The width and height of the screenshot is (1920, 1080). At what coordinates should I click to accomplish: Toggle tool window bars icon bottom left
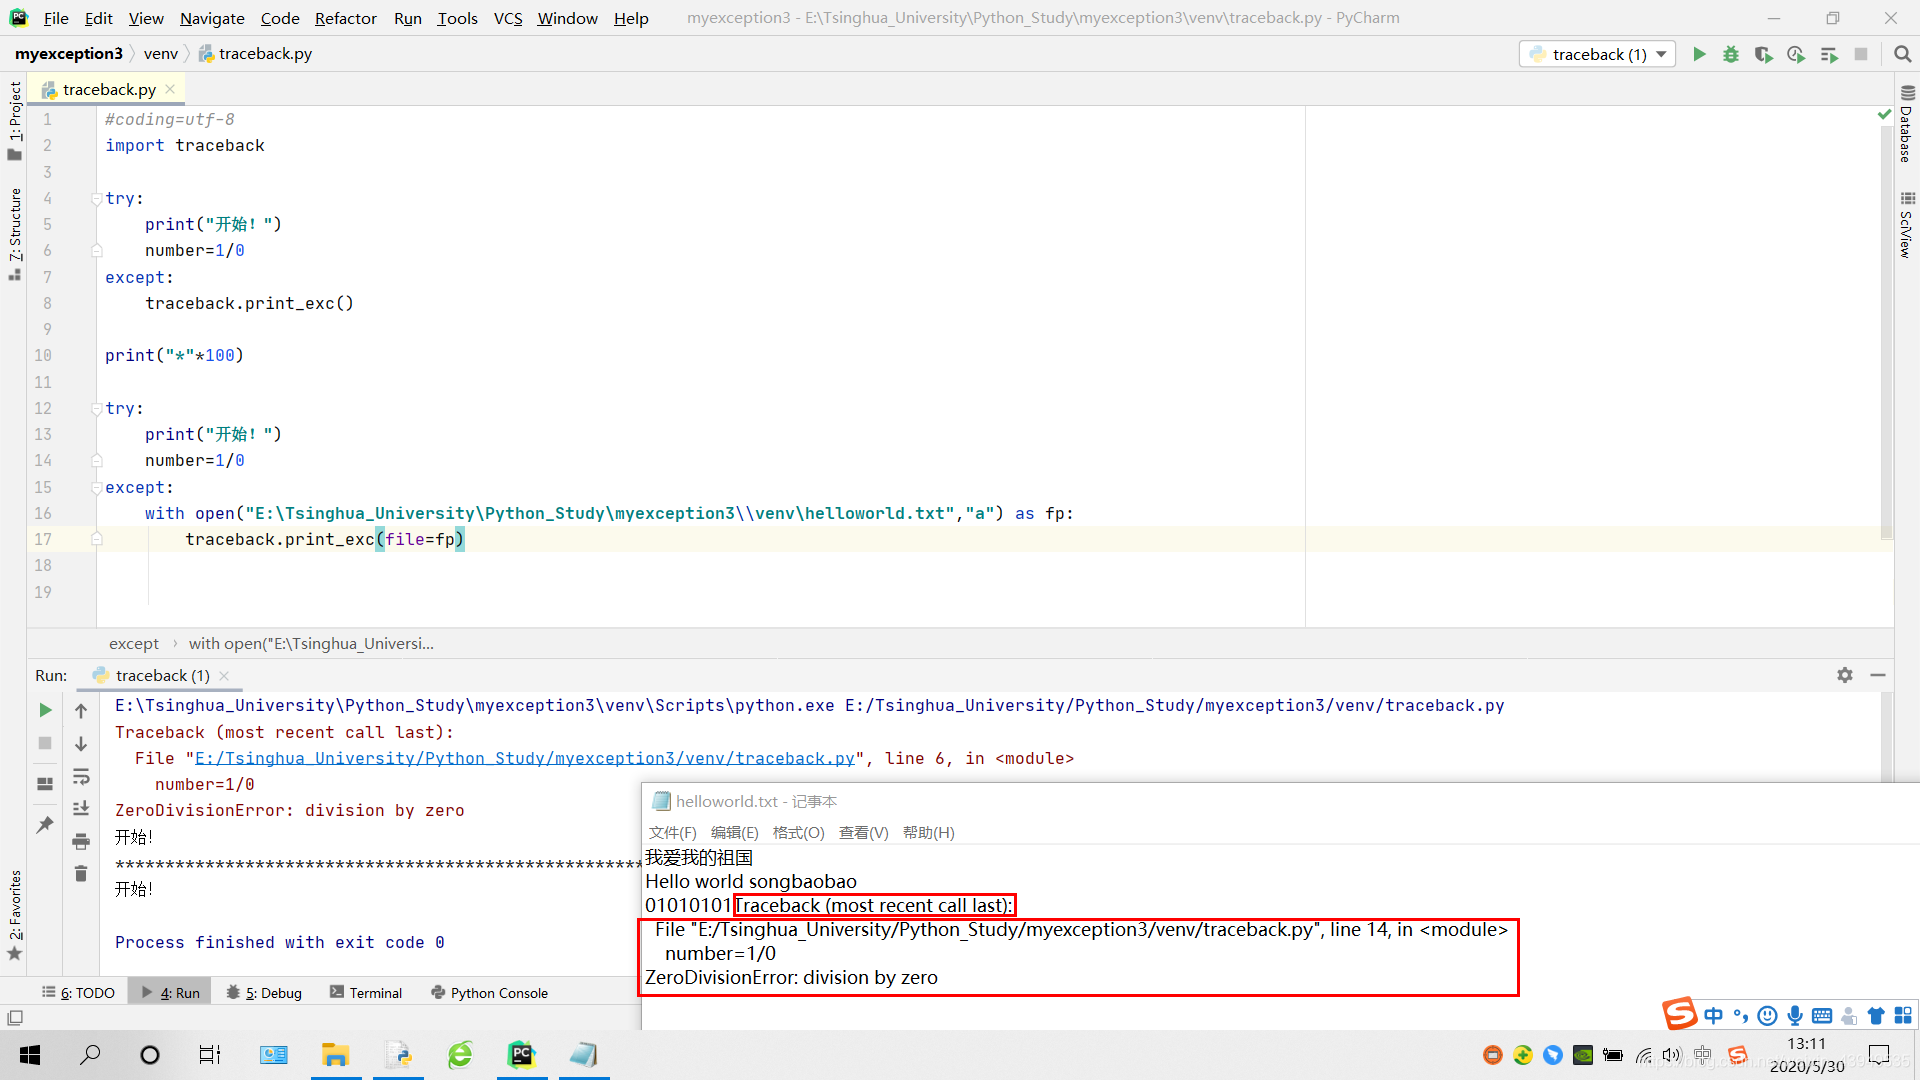pos(14,1017)
